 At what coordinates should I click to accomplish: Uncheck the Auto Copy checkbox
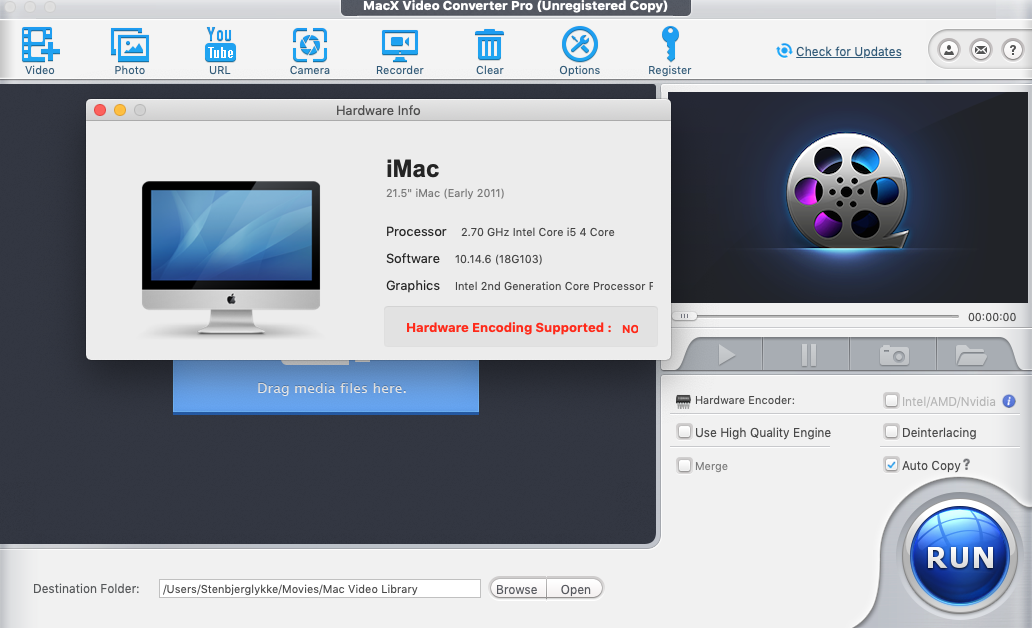coord(891,465)
